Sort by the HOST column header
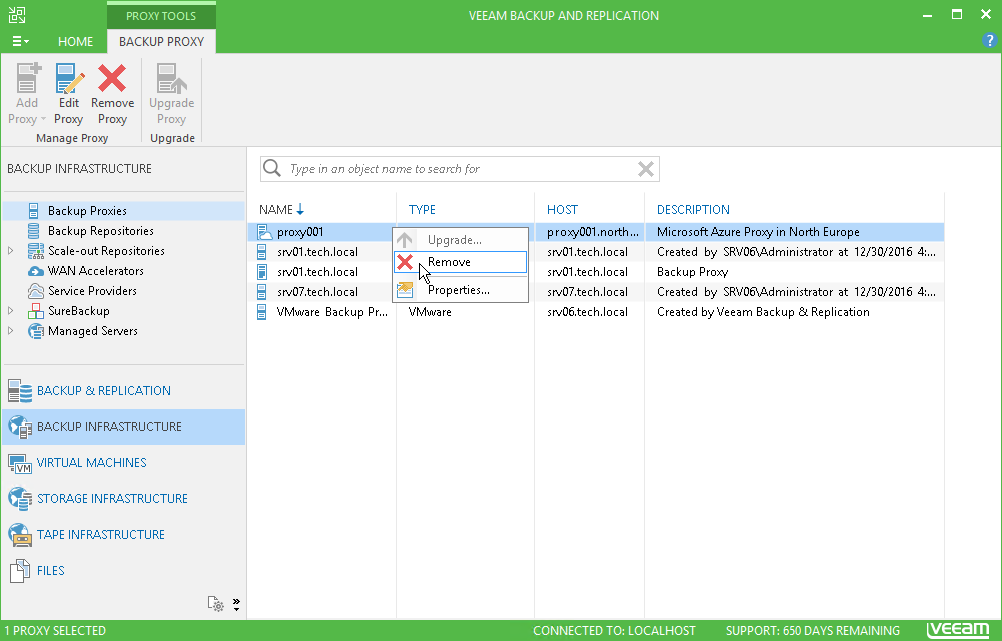This screenshot has width=1002, height=641. pos(562,210)
